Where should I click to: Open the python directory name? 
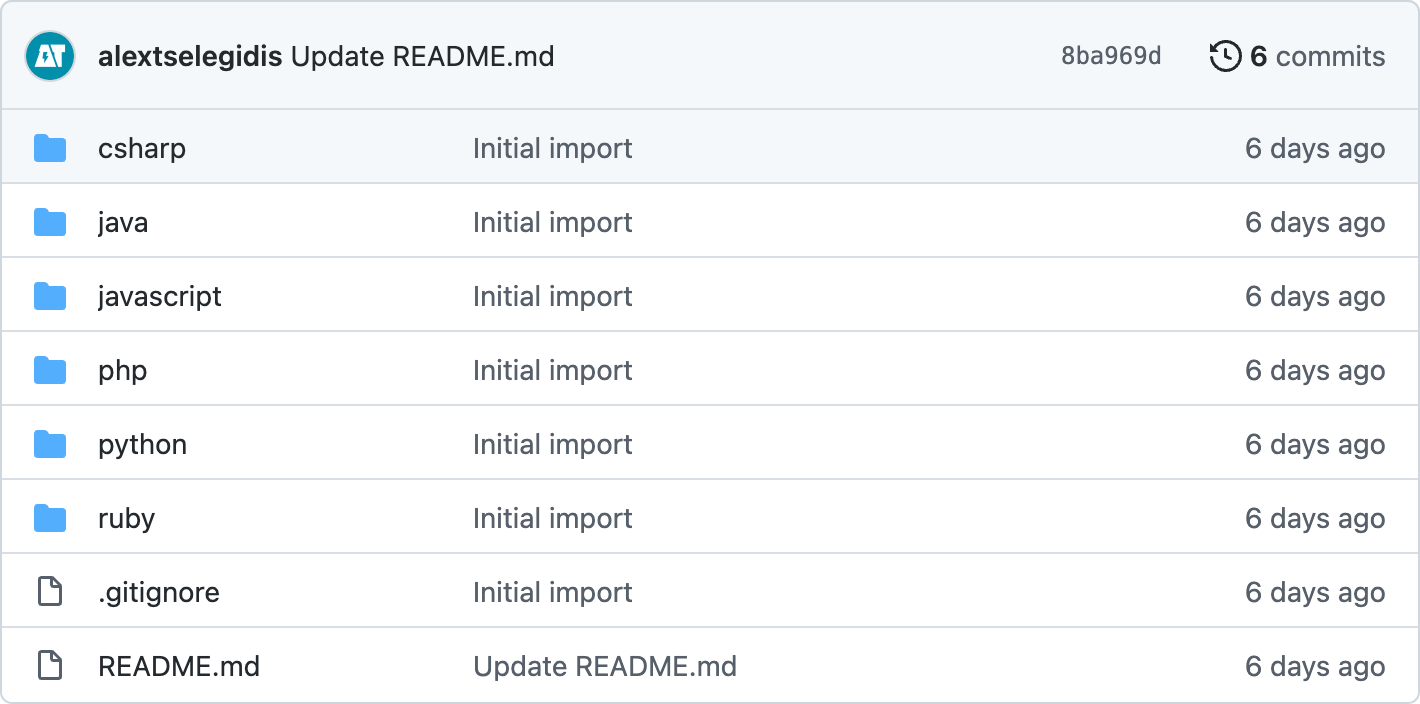(142, 445)
